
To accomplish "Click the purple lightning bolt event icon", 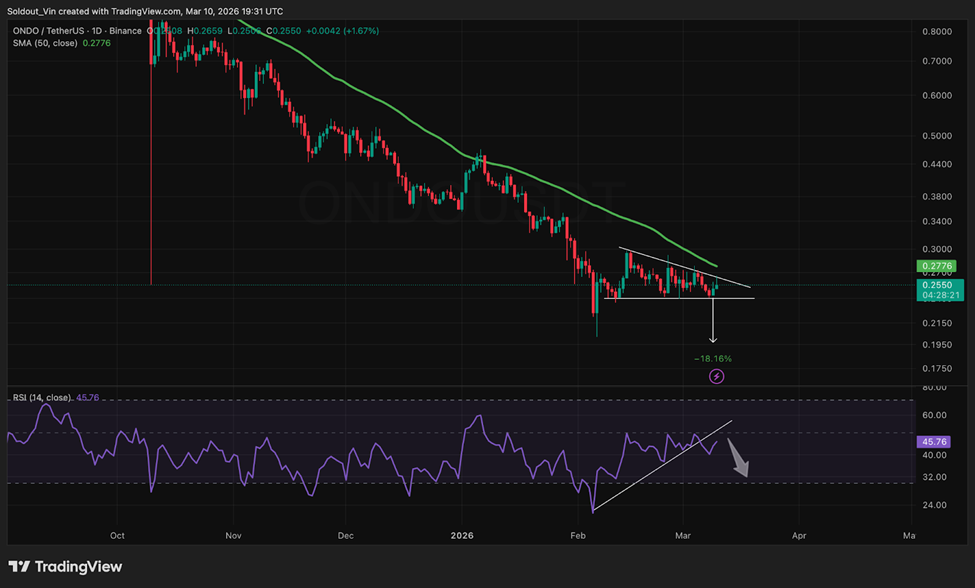I will (x=717, y=376).
